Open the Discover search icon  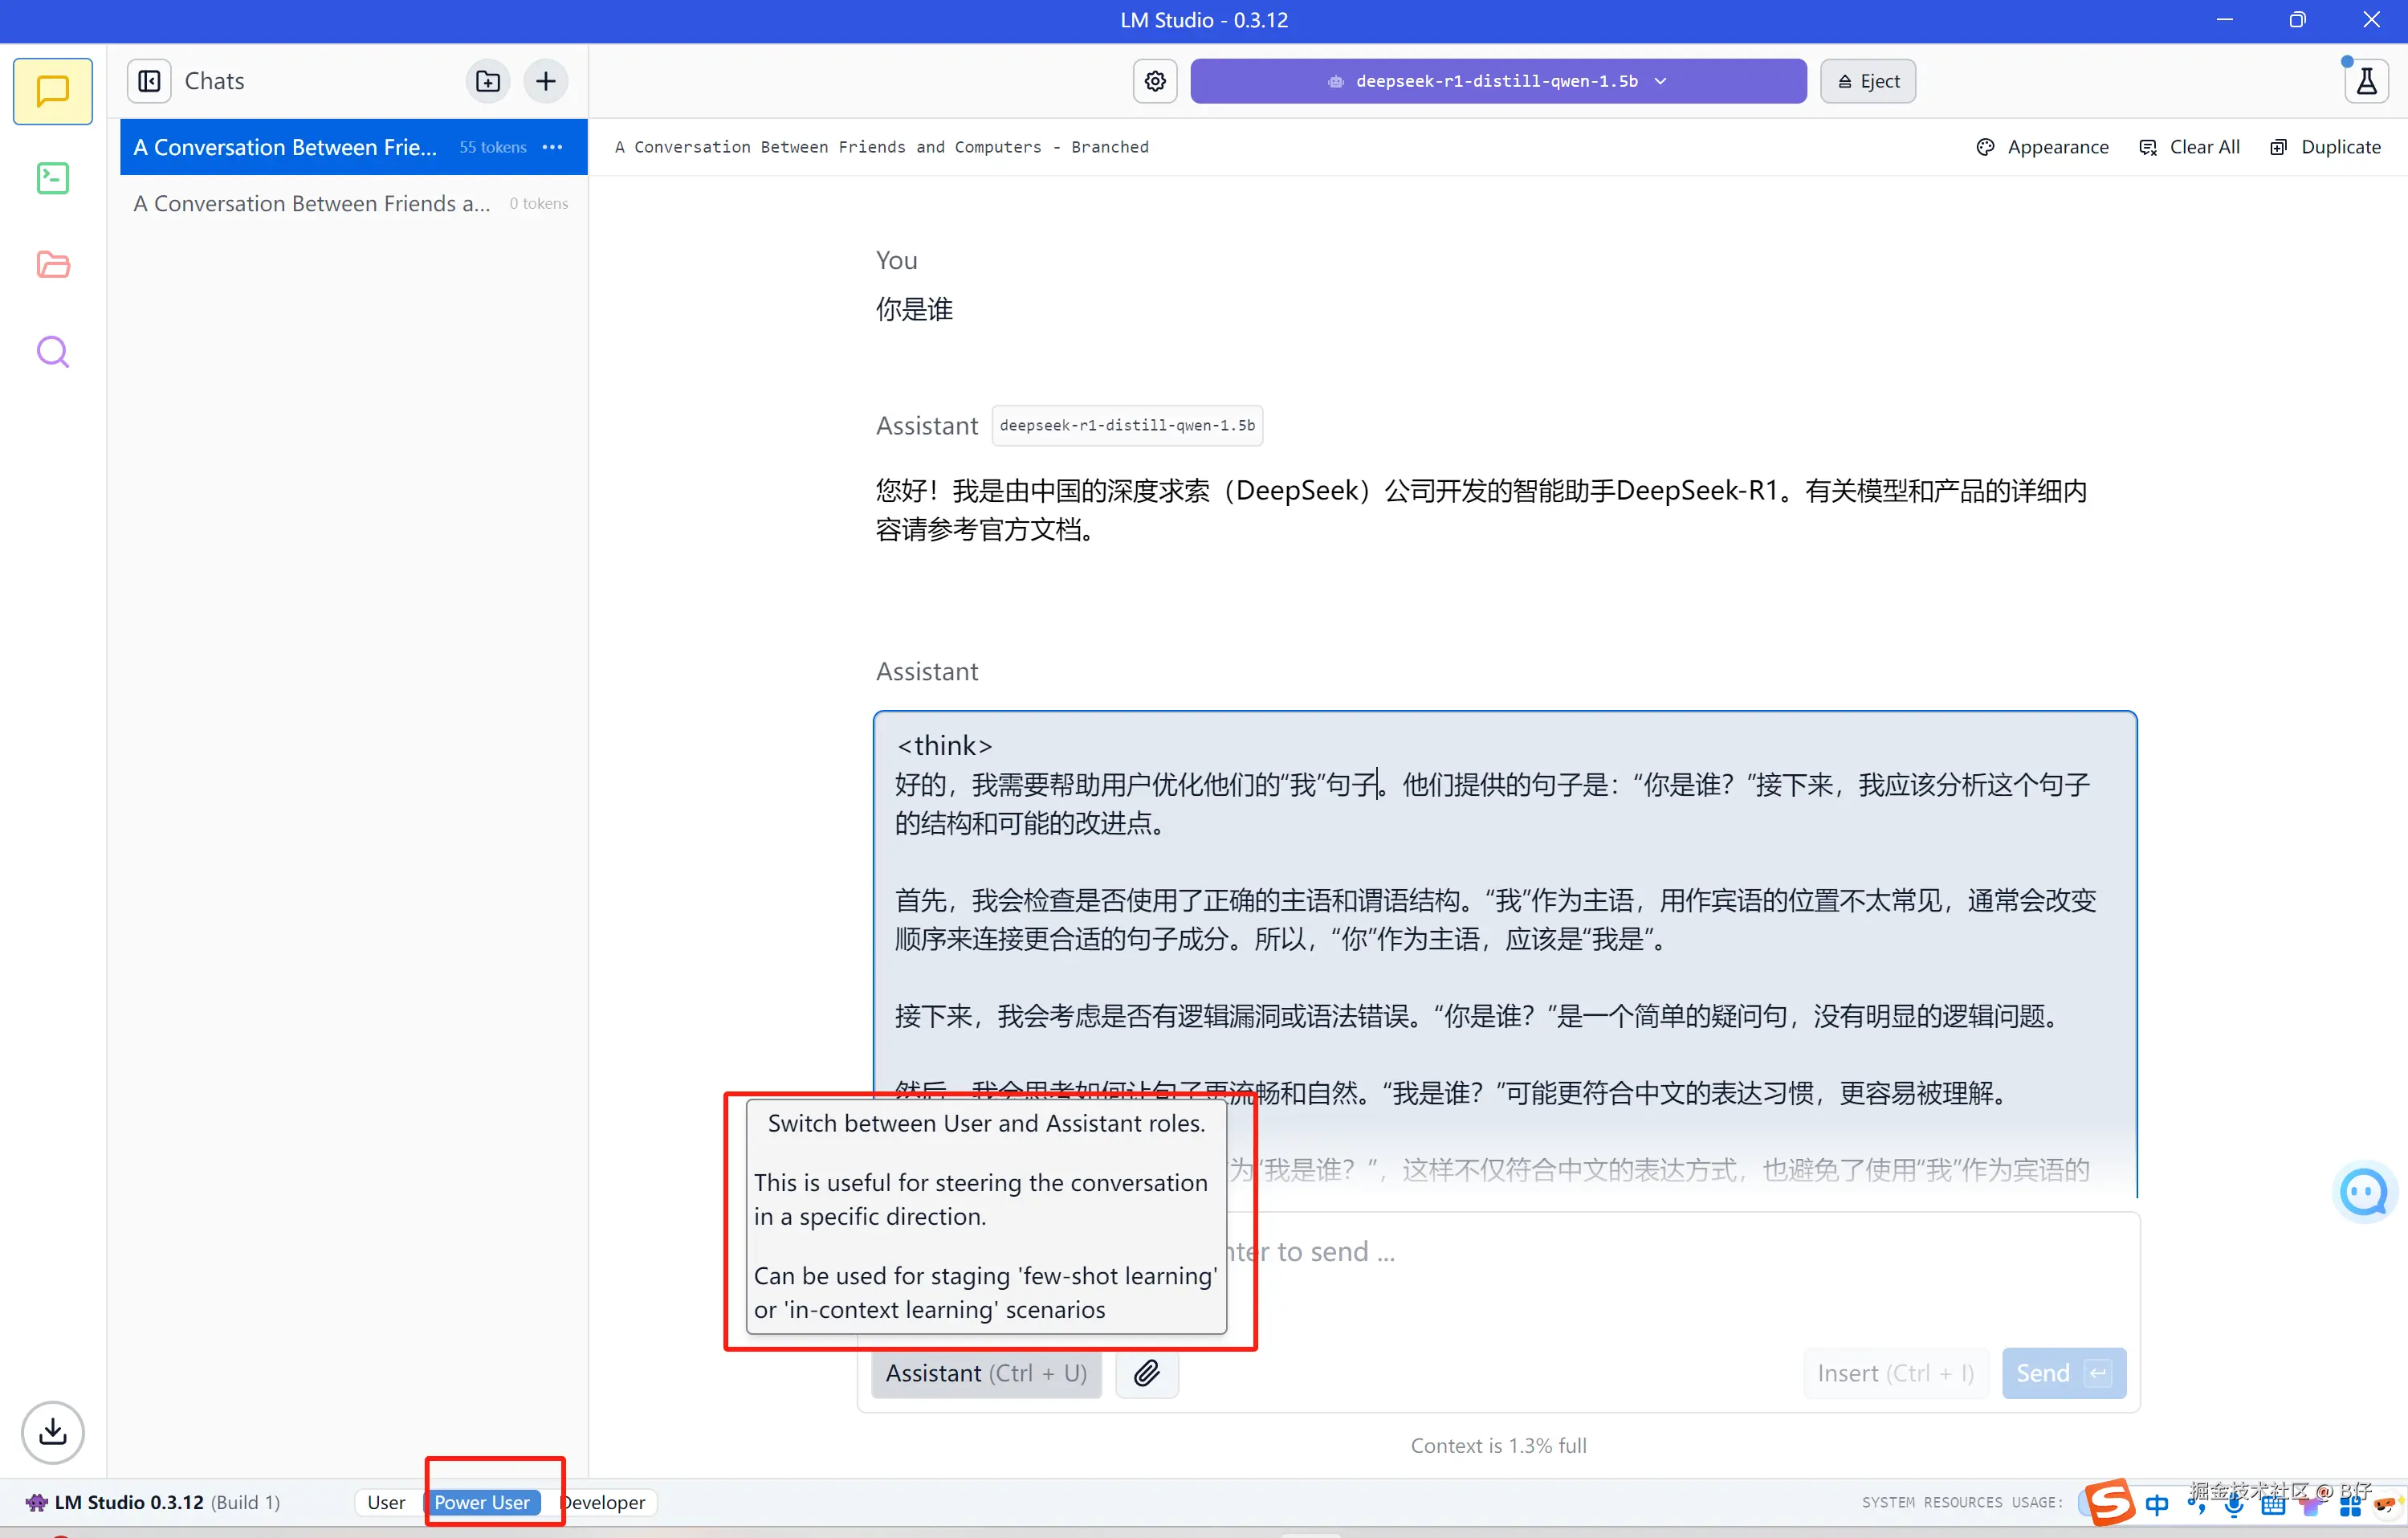click(52, 352)
